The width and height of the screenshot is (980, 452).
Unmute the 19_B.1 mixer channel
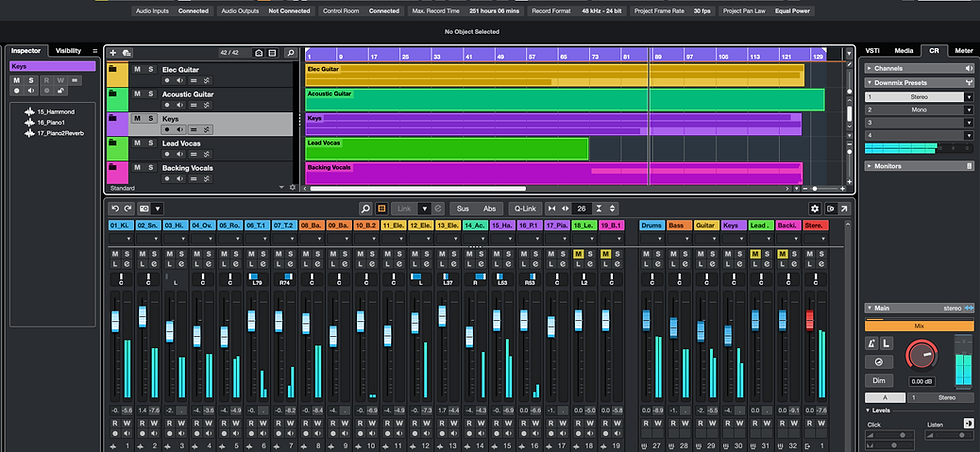(605, 254)
